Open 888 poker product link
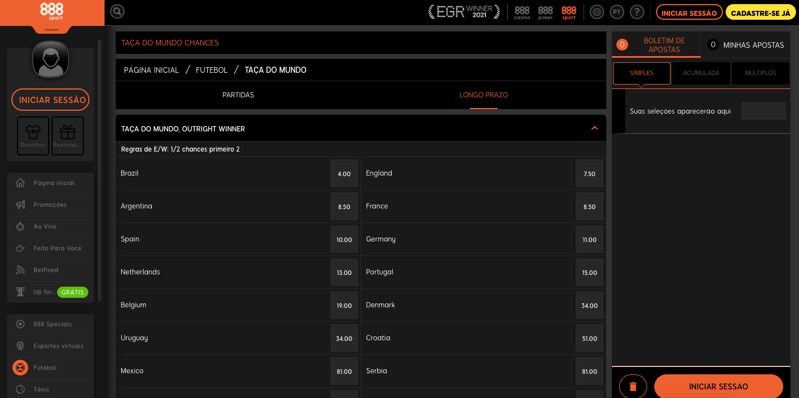 tap(545, 12)
